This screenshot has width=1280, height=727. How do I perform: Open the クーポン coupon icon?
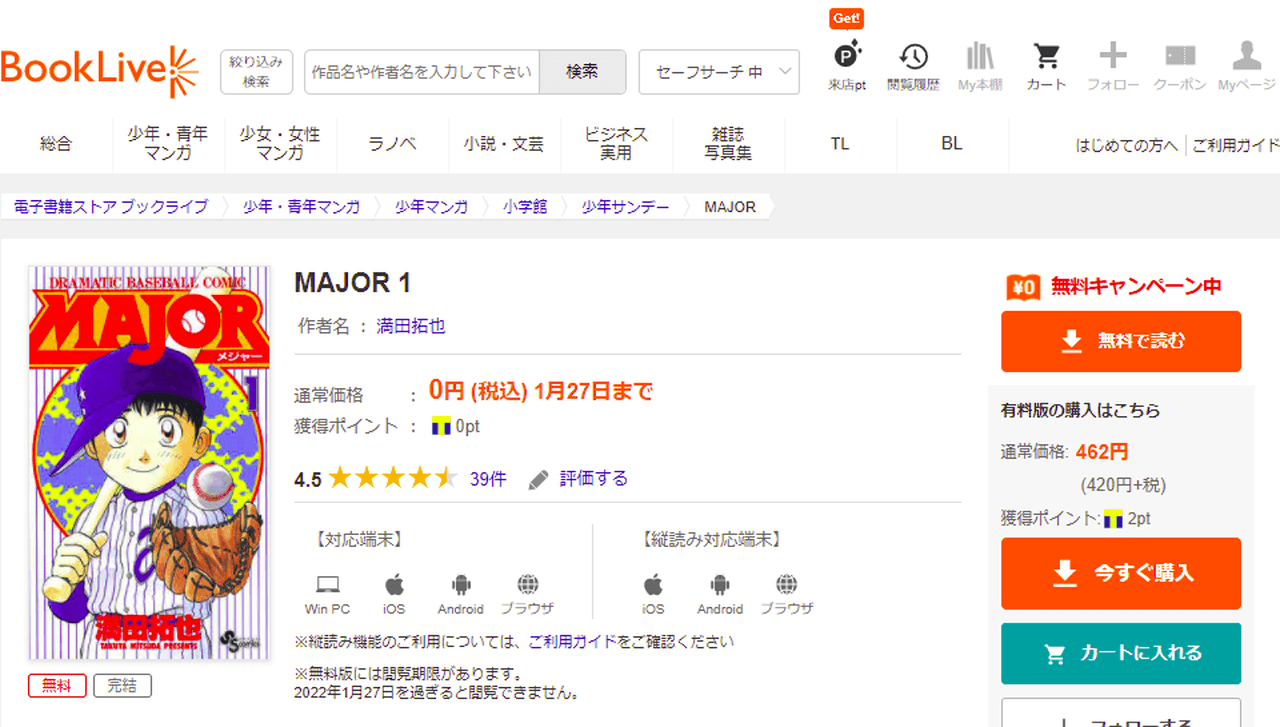click(x=1180, y=57)
